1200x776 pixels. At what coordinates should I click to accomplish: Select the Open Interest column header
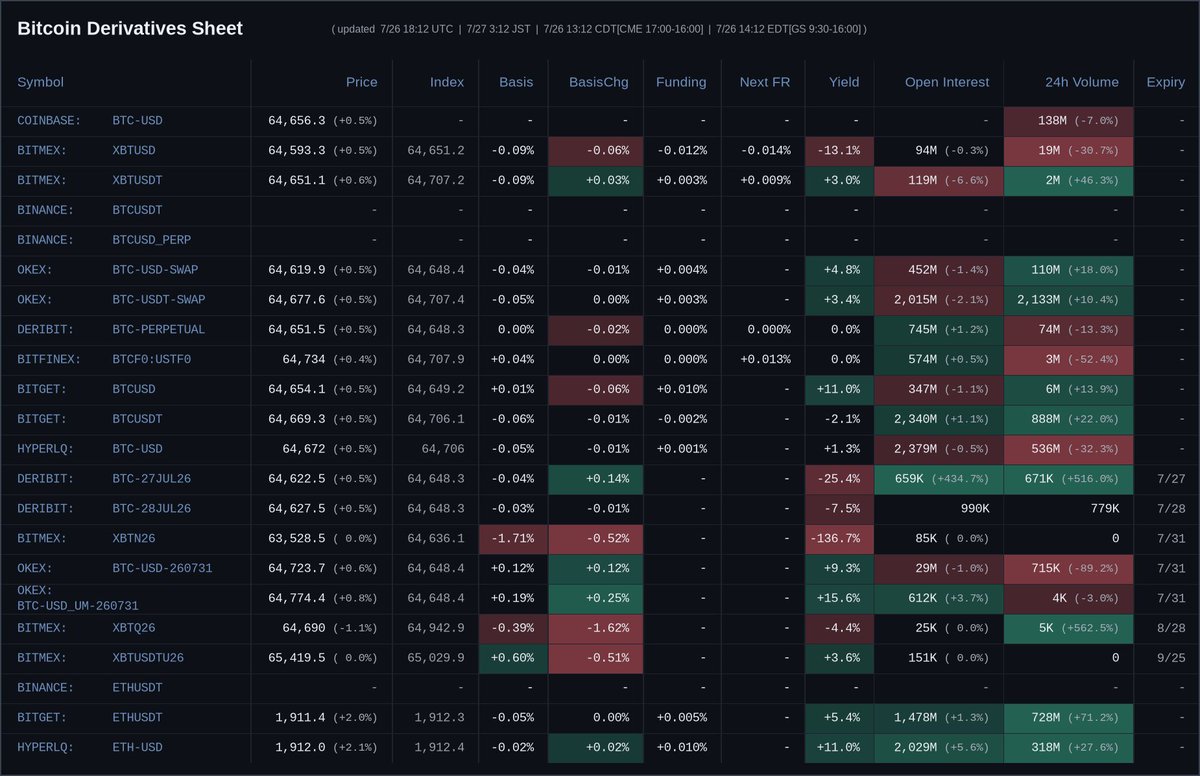[x=947, y=82]
